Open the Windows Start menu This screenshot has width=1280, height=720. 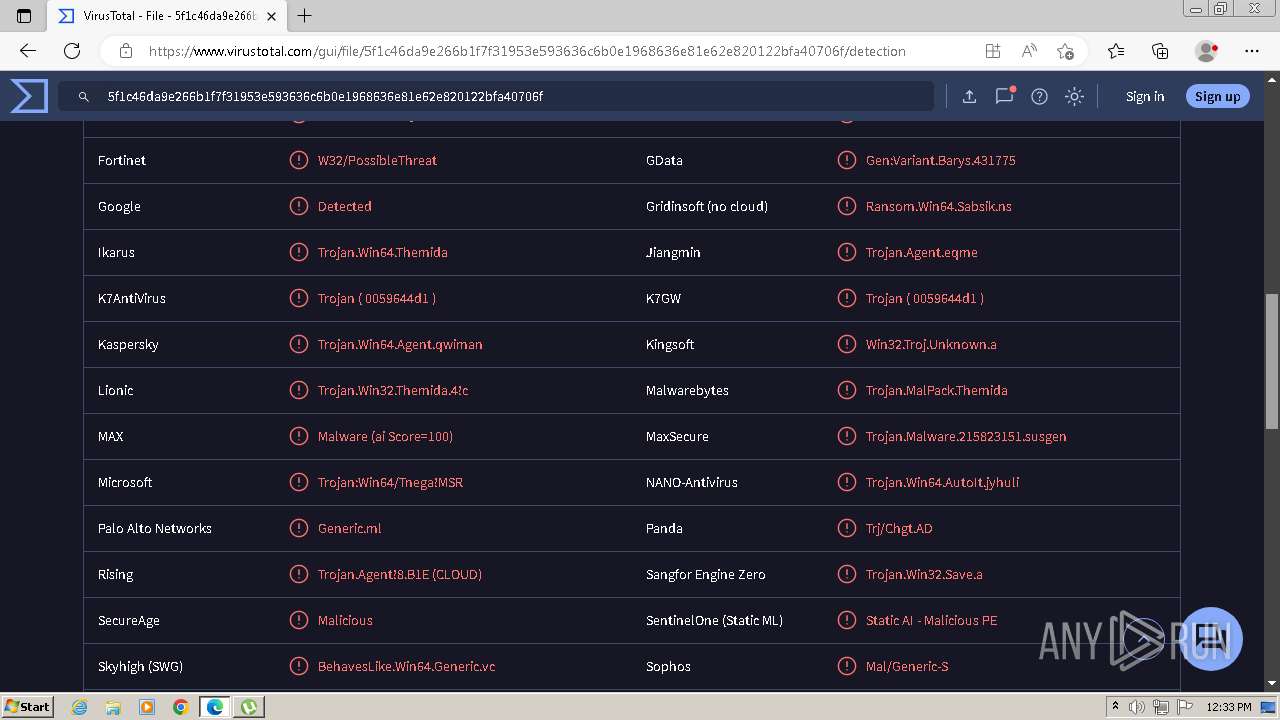(27, 706)
